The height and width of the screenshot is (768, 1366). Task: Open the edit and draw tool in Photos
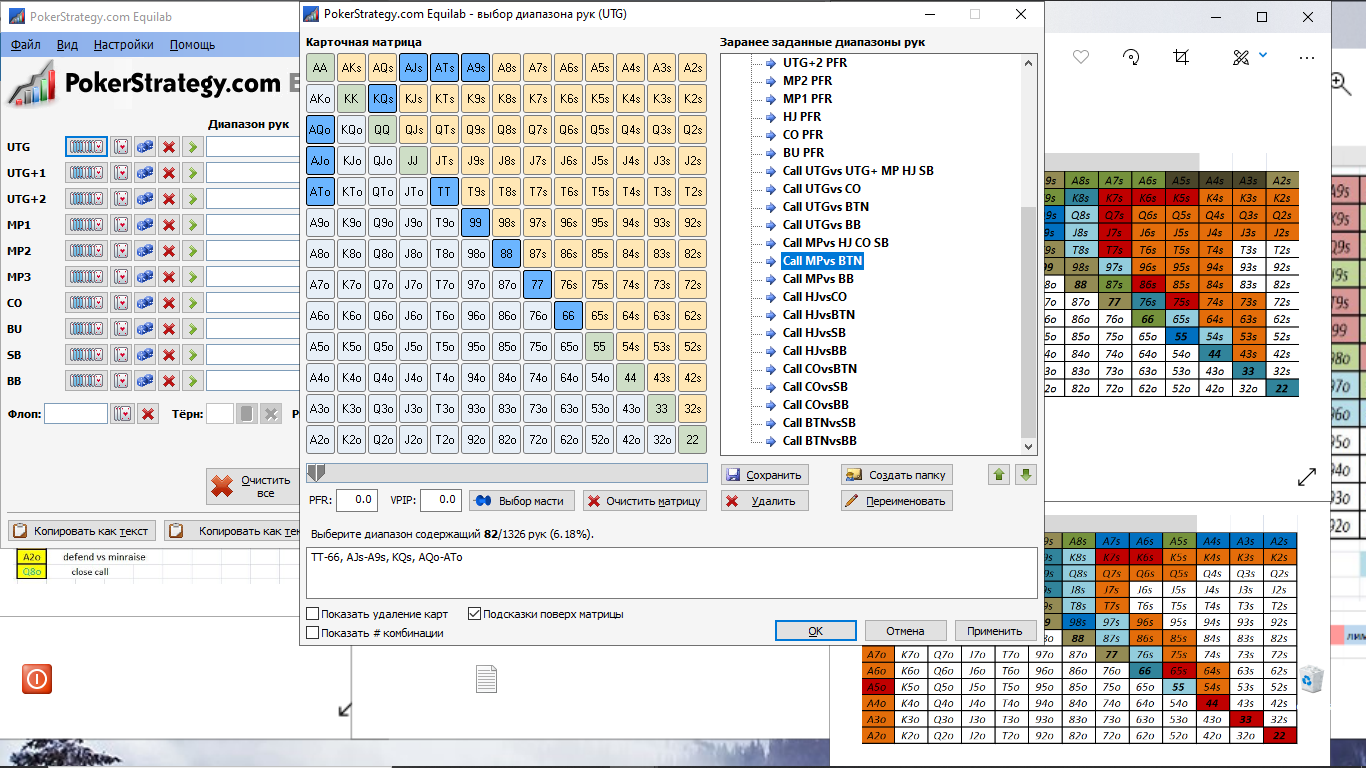pyautogui.click(x=1241, y=57)
